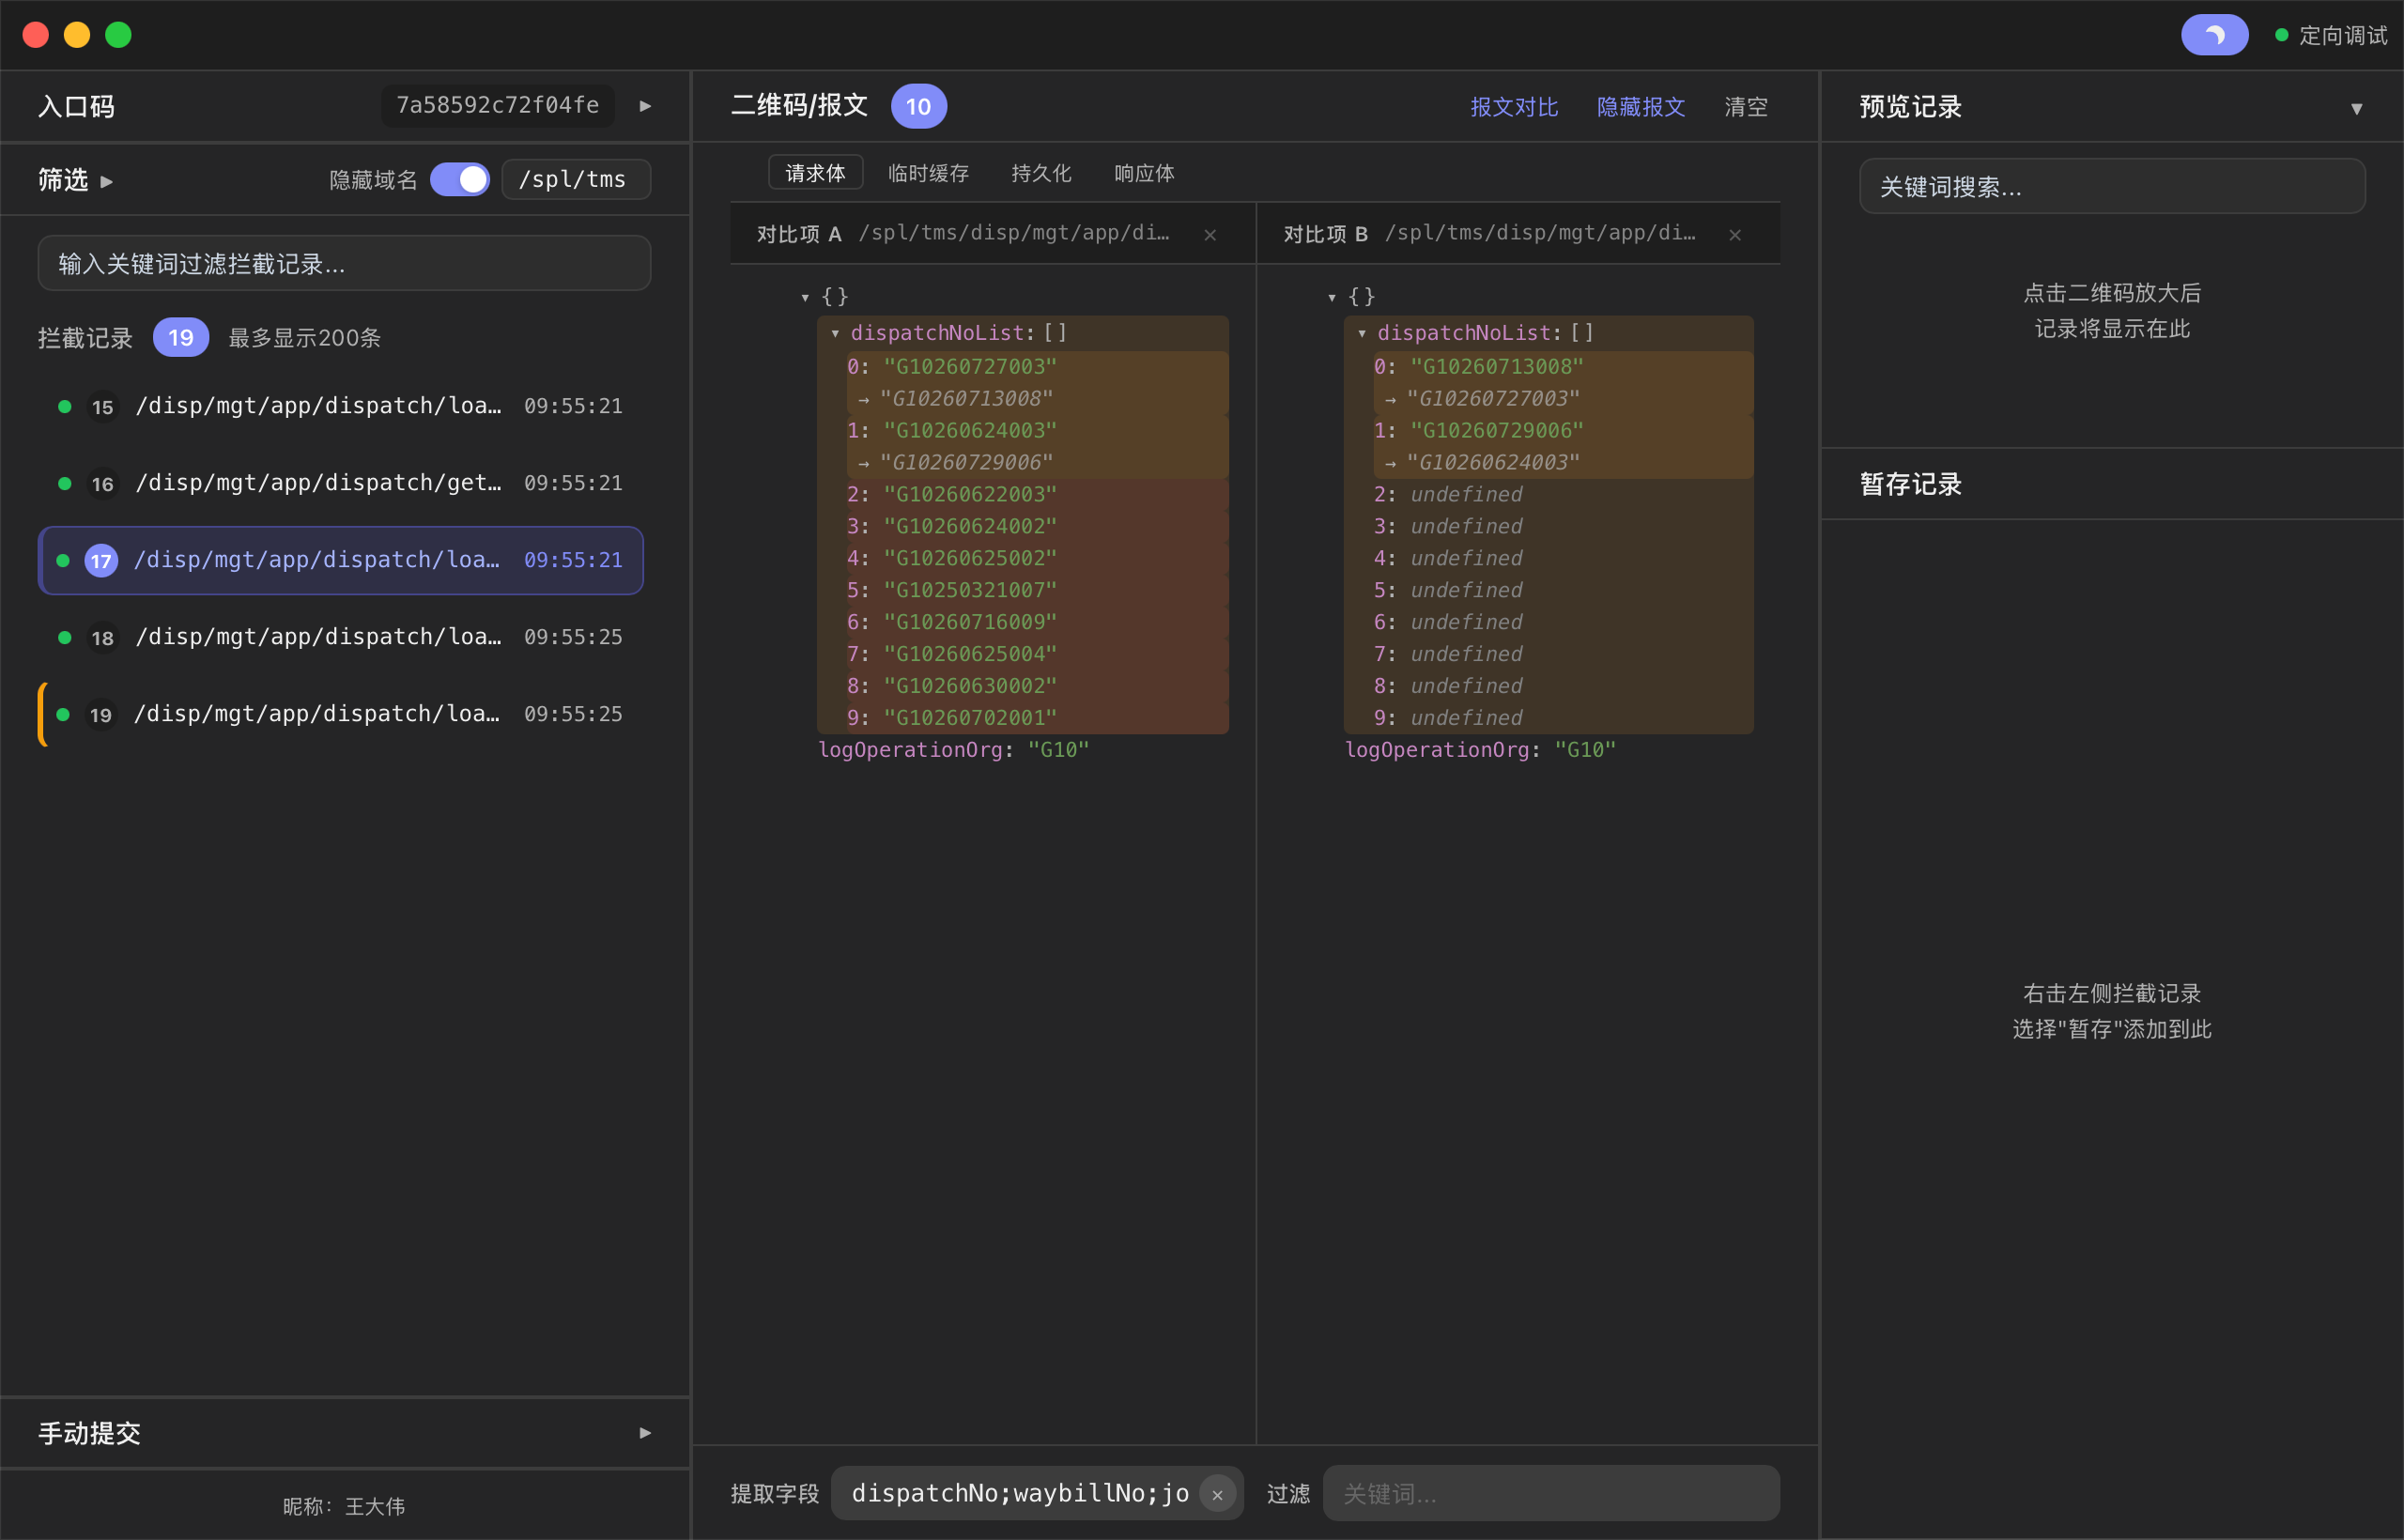This screenshot has width=2404, height=1540.
Task: Collapse root object in comparison B
Action: tap(1332, 297)
